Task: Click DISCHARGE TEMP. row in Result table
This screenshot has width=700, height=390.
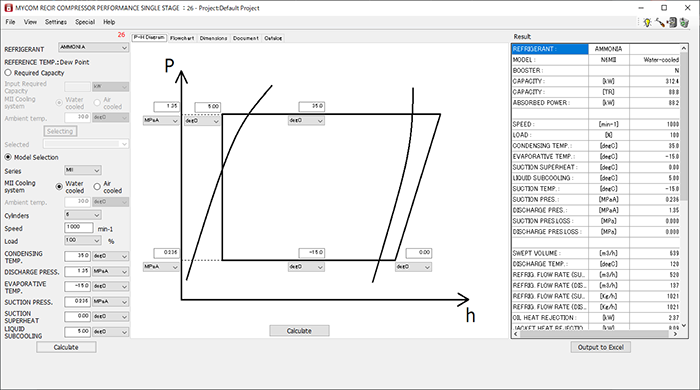Action: tap(596, 264)
